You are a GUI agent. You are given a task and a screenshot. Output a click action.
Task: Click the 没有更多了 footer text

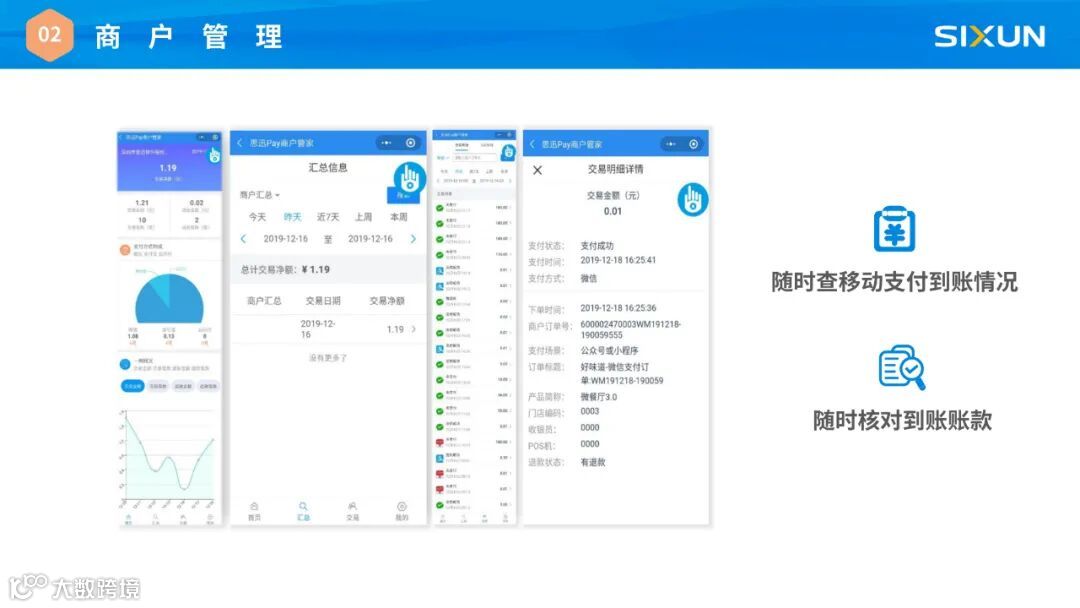[328, 358]
